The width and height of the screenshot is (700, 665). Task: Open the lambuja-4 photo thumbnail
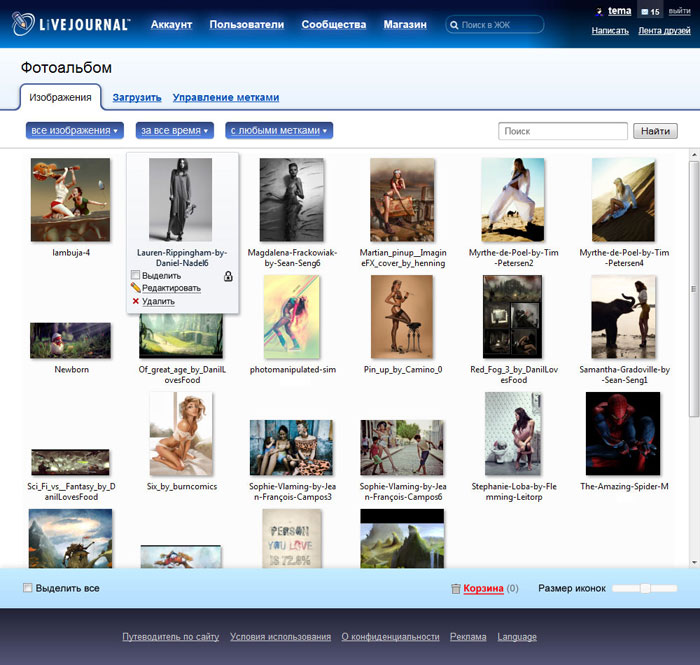click(71, 201)
